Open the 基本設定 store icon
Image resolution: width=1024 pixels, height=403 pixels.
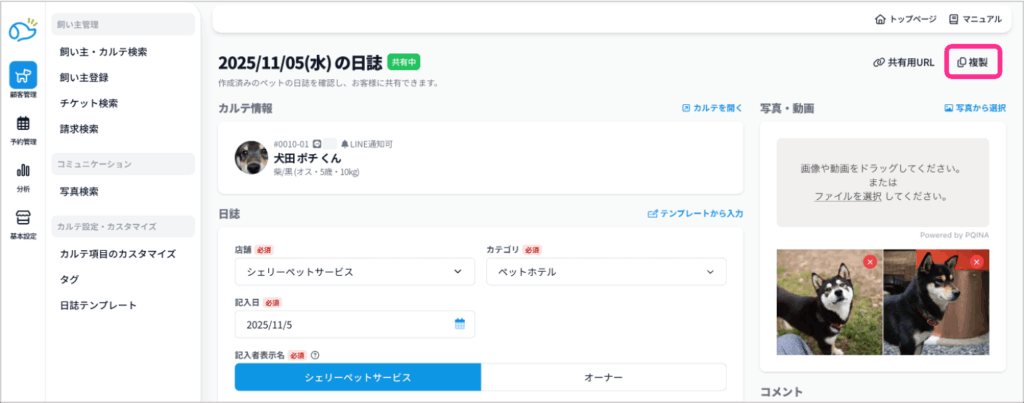point(23,220)
